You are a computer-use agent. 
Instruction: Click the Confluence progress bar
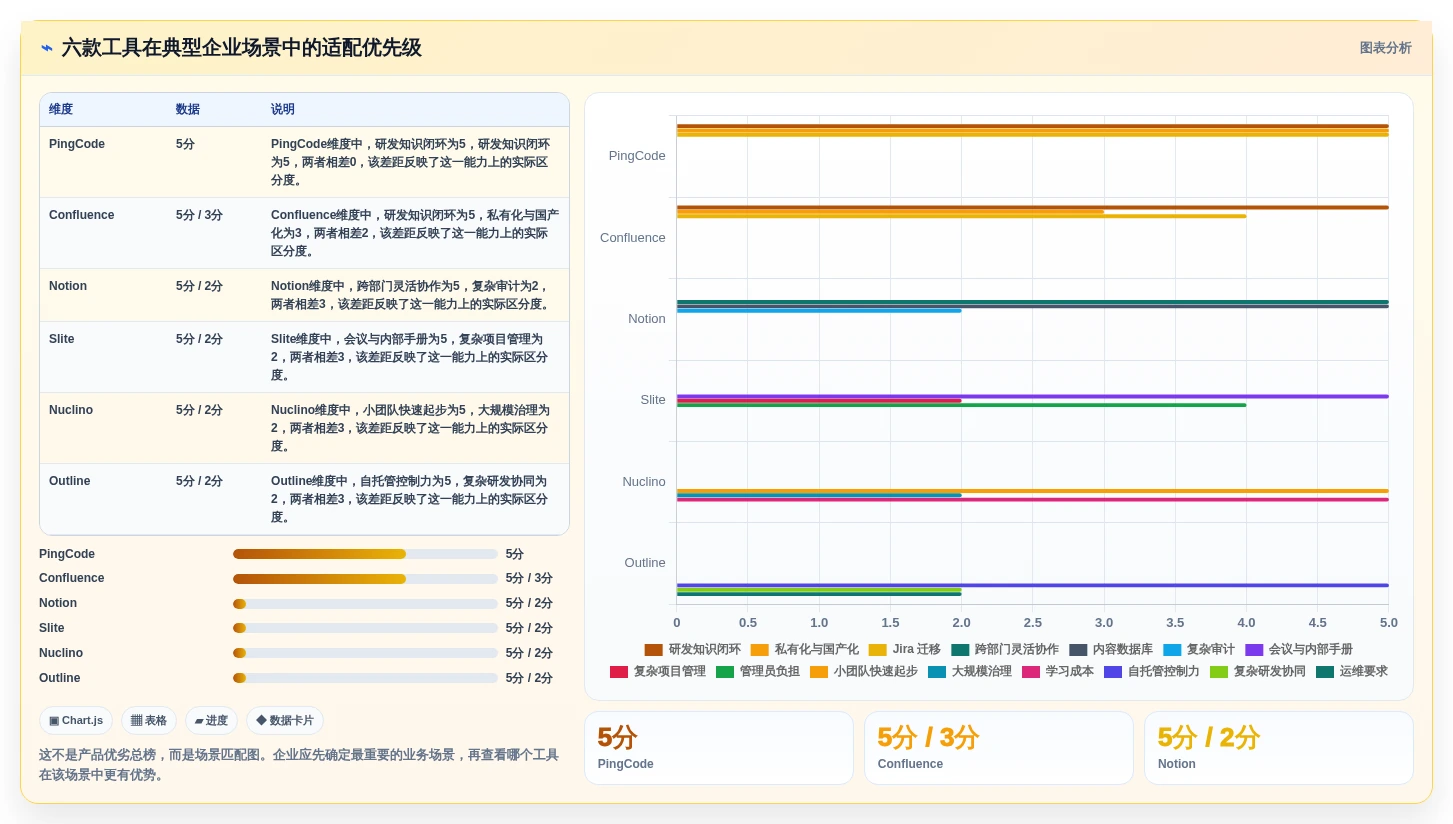365,579
